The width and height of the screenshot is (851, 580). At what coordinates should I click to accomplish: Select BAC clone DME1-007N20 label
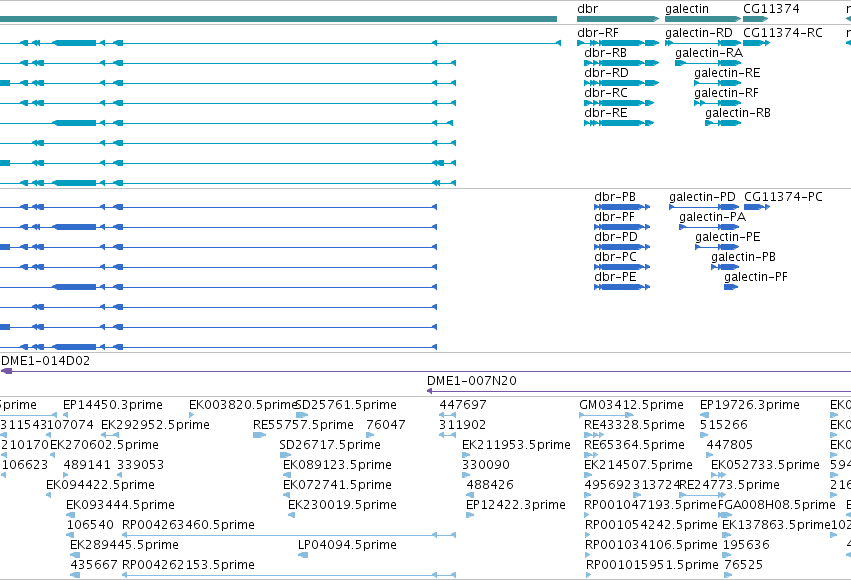(x=472, y=381)
